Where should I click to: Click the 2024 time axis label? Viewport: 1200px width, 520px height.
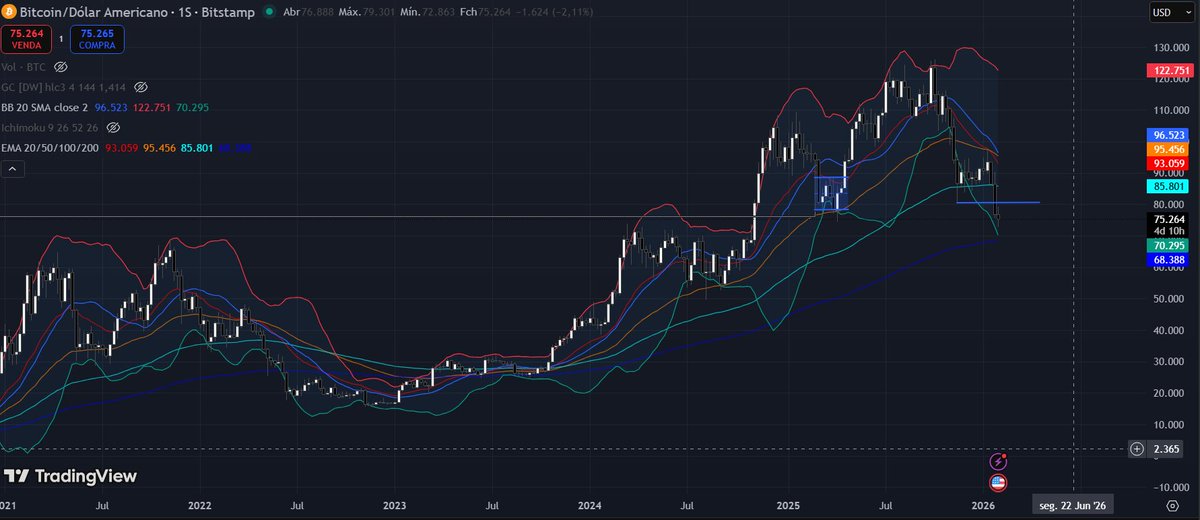(x=588, y=505)
